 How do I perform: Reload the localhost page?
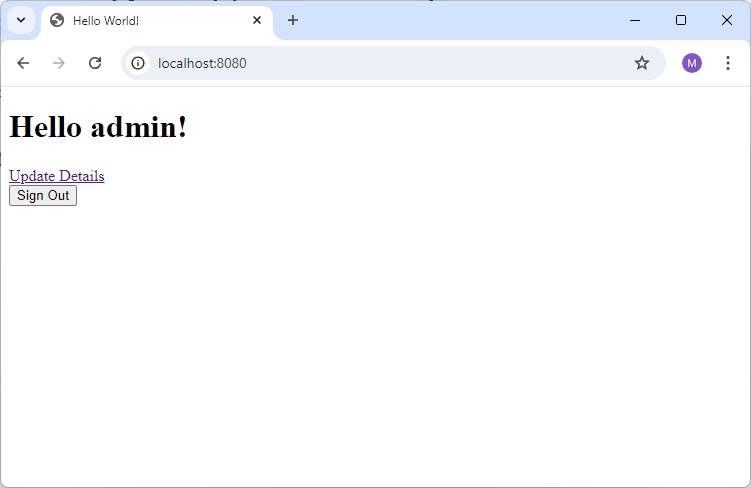[95, 63]
